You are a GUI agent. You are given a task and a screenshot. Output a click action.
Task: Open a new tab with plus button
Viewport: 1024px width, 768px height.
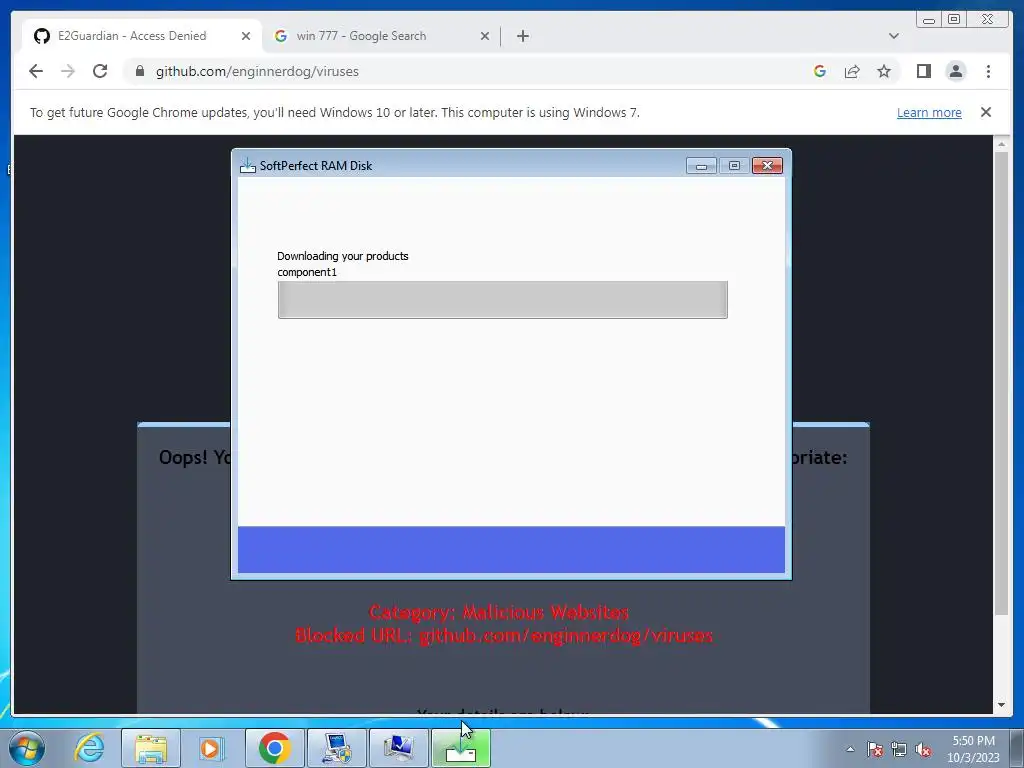click(522, 36)
